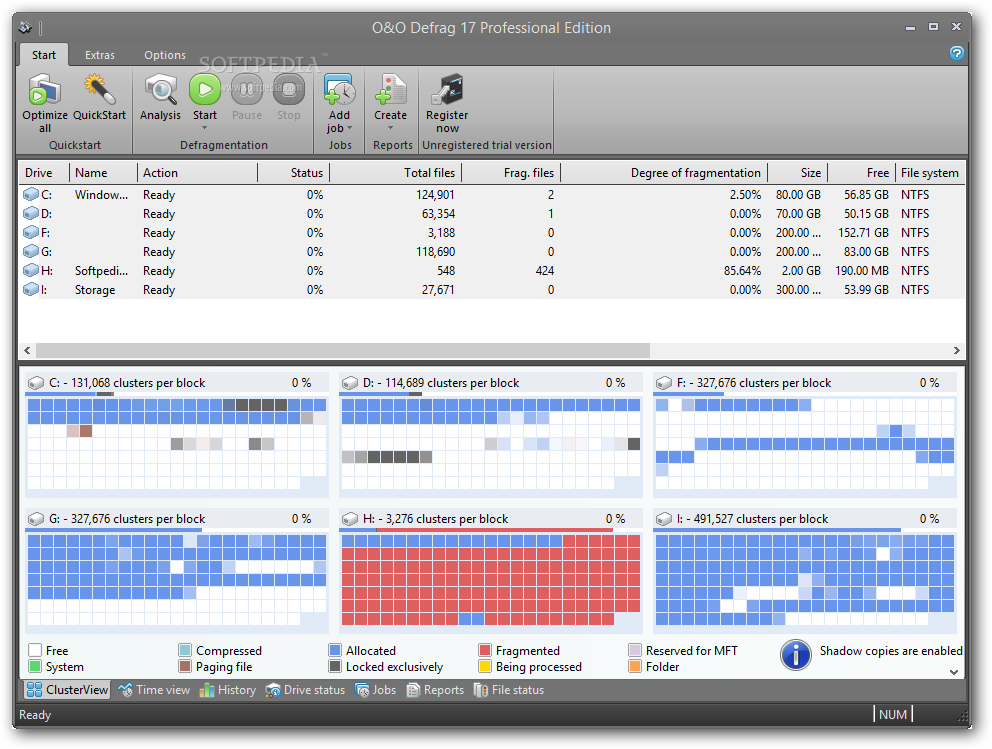This screenshot has width=992, height=749.
Task: Sort by the Name column header
Action: click(x=104, y=173)
